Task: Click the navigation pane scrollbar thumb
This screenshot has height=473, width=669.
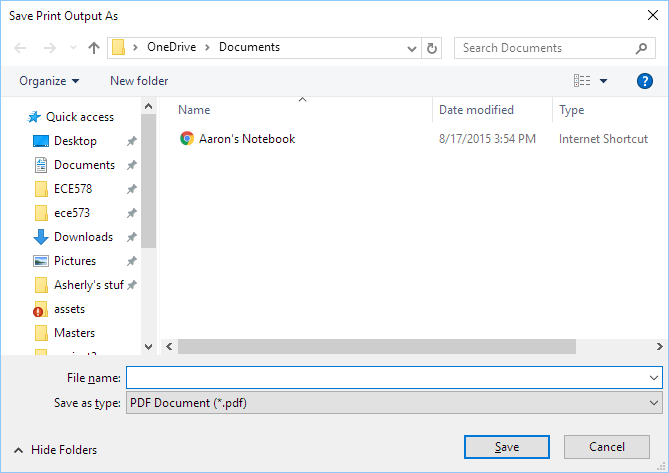Action: [148, 181]
